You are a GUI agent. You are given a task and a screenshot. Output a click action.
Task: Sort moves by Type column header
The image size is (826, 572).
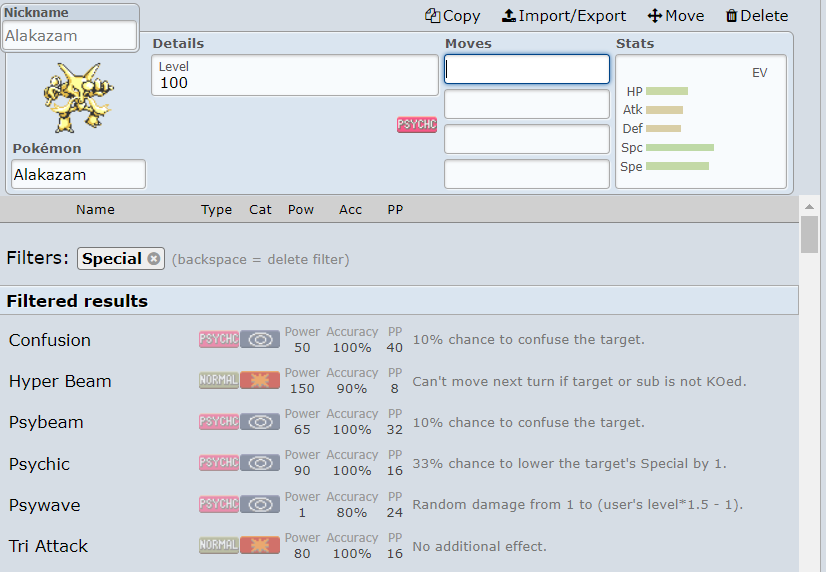pos(216,210)
